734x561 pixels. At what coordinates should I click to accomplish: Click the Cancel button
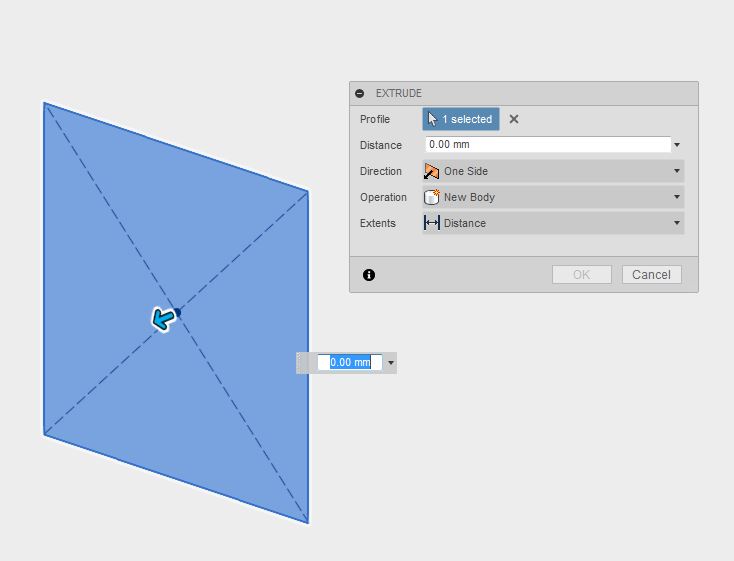652,274
